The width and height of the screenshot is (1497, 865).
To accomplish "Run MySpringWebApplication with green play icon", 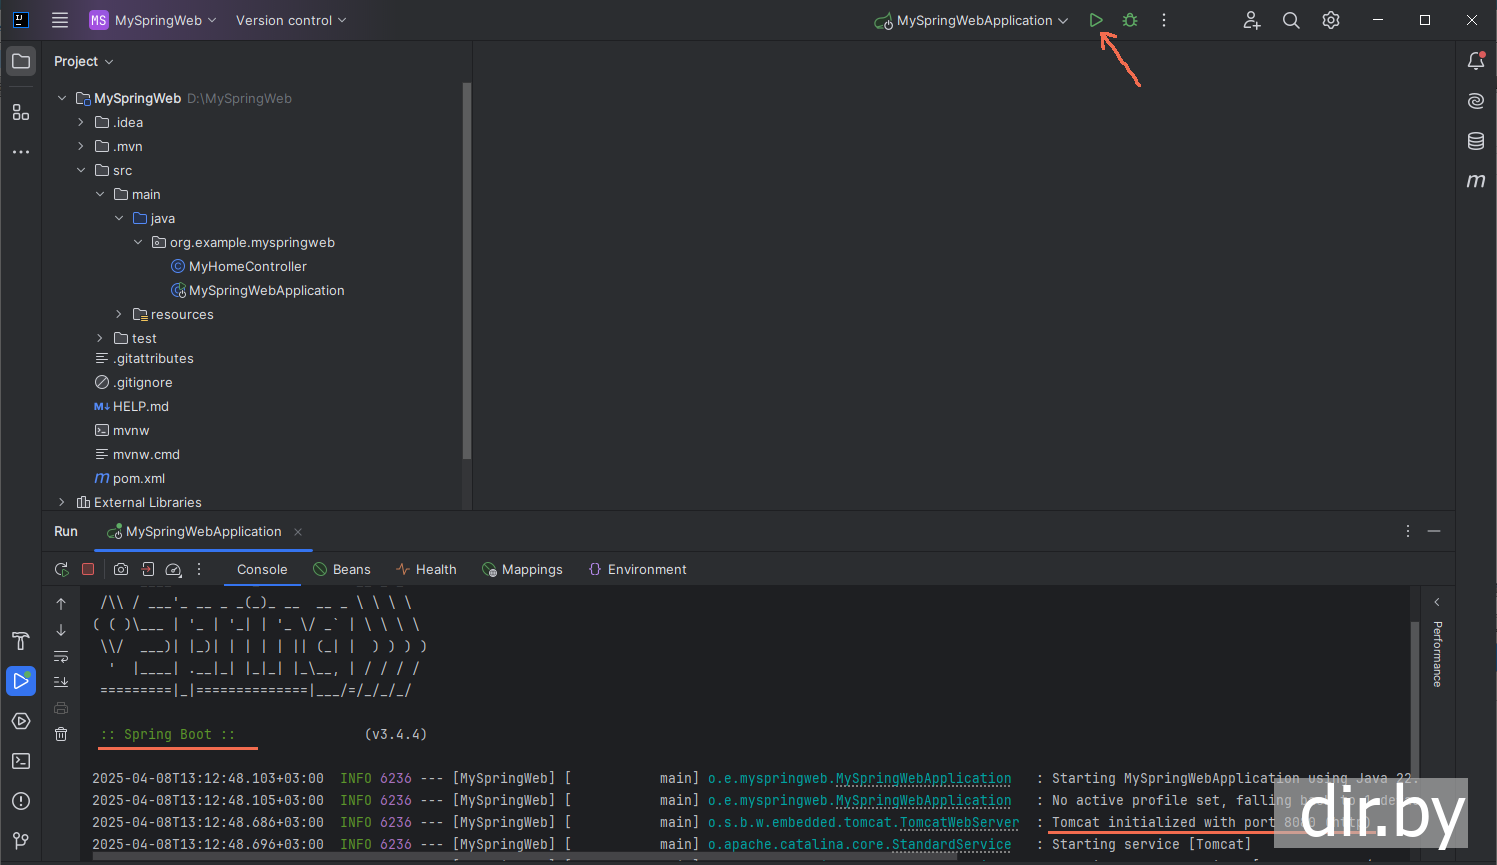I will pos(1096,20).
